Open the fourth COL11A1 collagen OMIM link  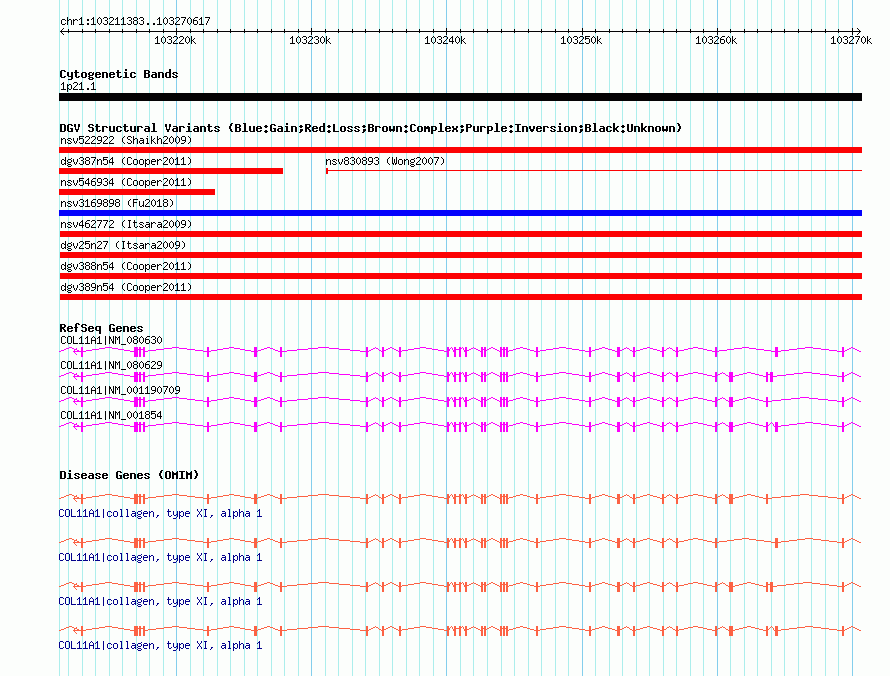point(160,646)
